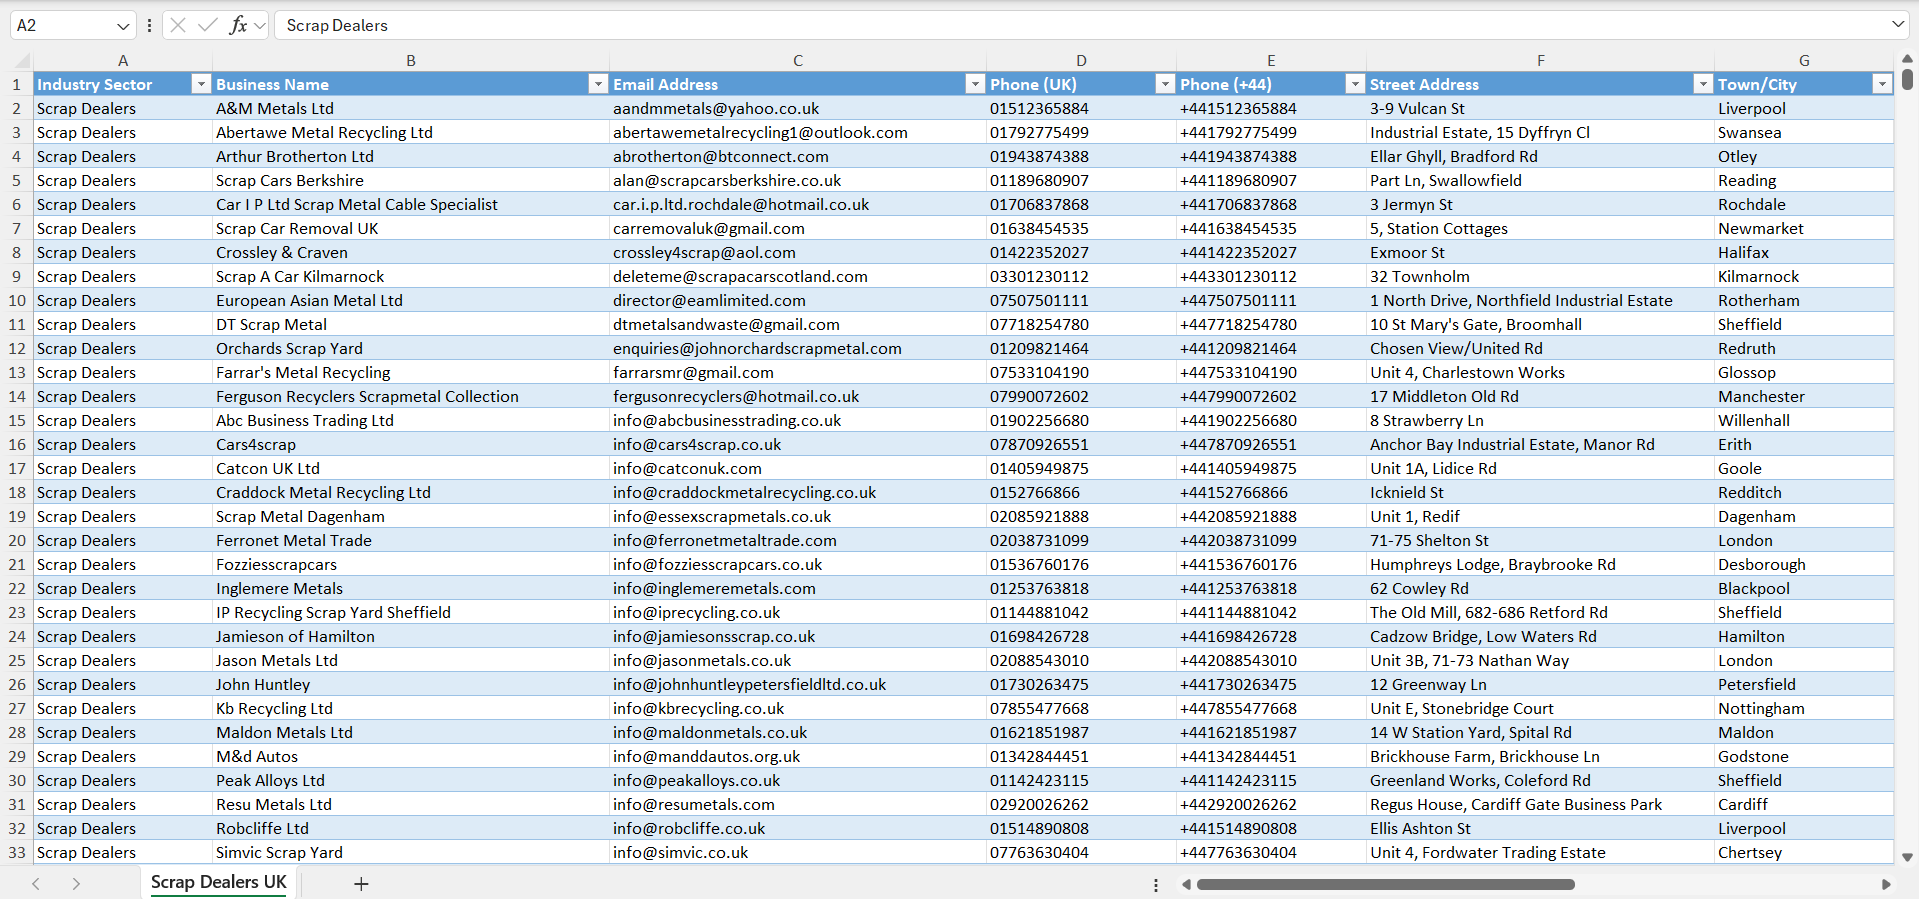1919x899 pixels.
Task: Add a new sheet with plus icon
Action: (x=361, y=884)
